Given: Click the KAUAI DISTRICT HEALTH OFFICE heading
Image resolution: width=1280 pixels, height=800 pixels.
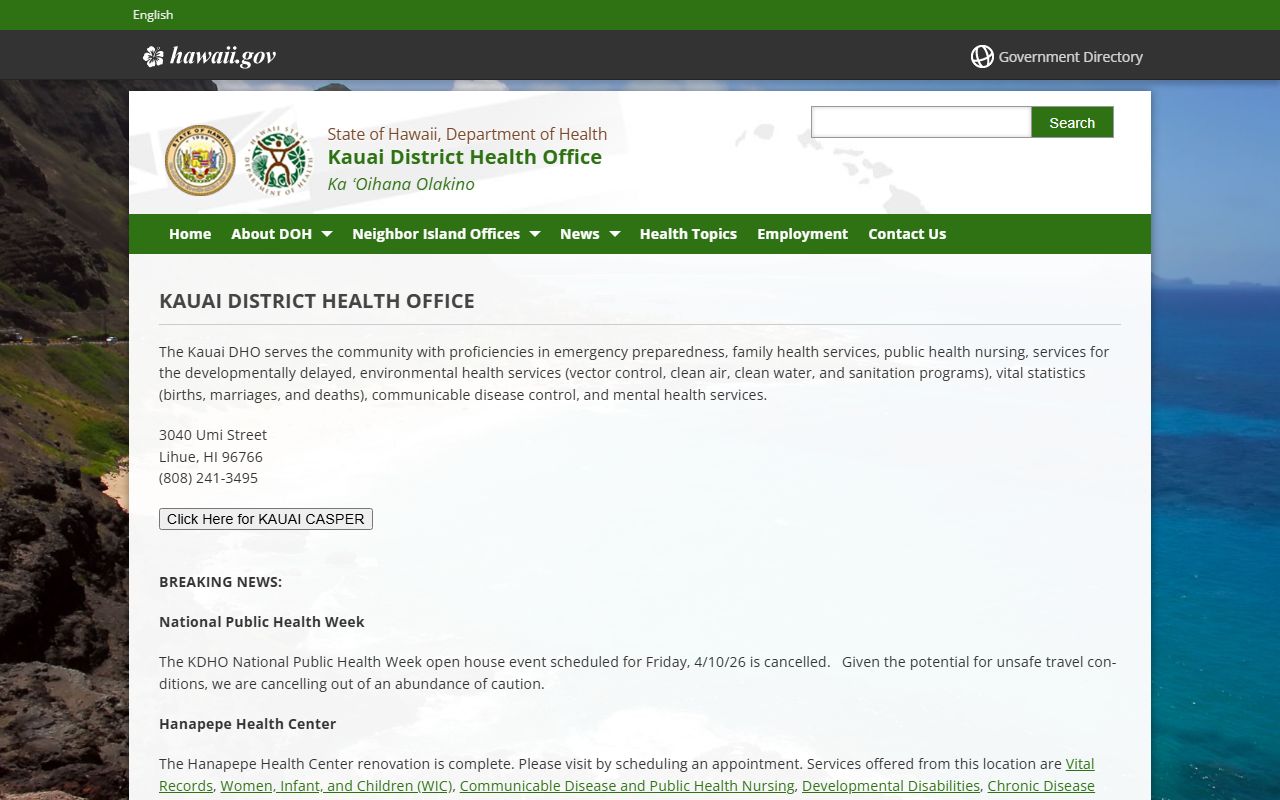Looking at the screenshot, I should point(317,301).
